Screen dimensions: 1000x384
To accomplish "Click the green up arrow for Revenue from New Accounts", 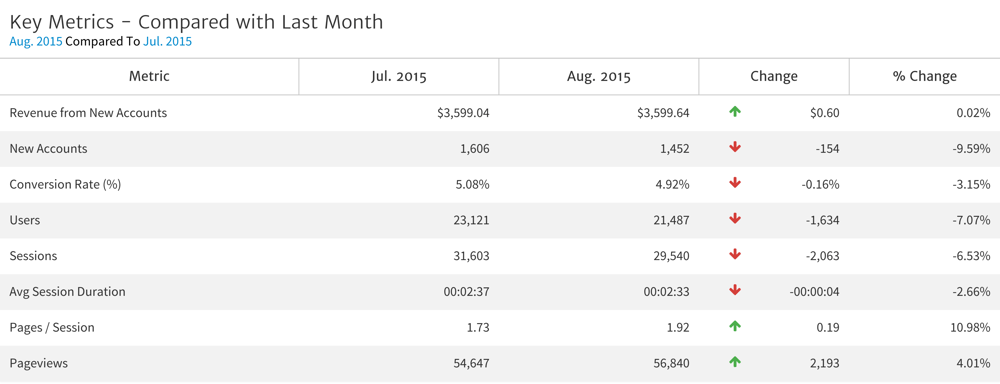I will [x=735, y=112].
